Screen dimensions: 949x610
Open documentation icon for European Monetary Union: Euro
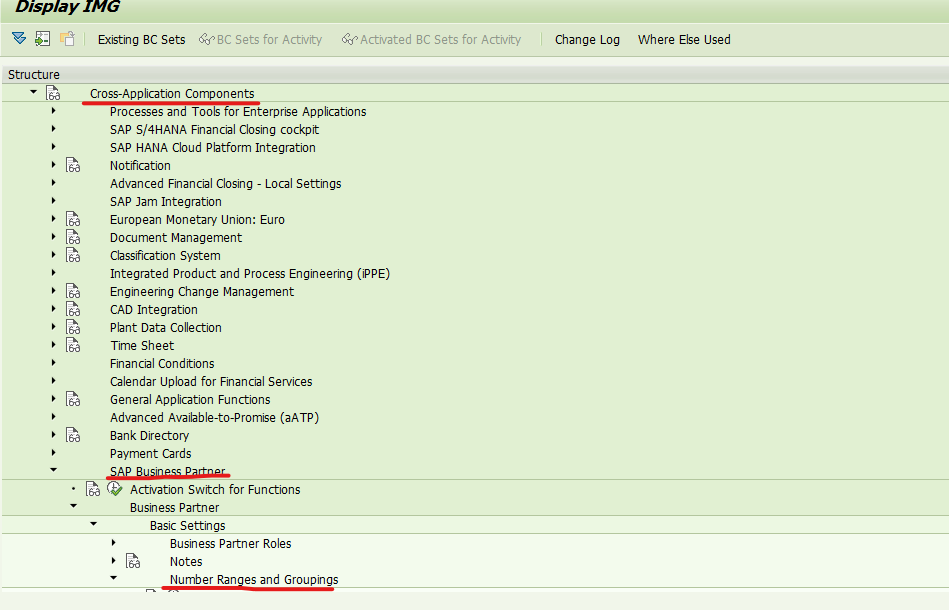pos(73,219)
